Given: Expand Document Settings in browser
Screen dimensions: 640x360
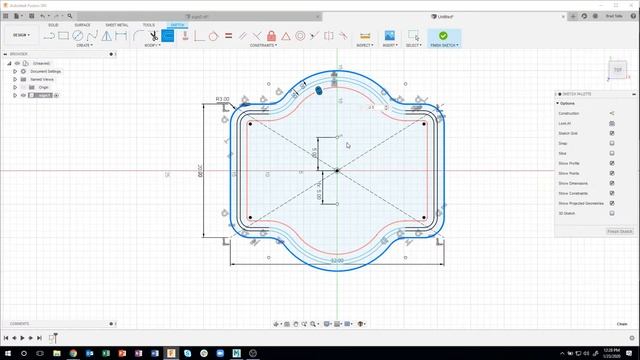Looking at the screenshot, I should 15,71.
